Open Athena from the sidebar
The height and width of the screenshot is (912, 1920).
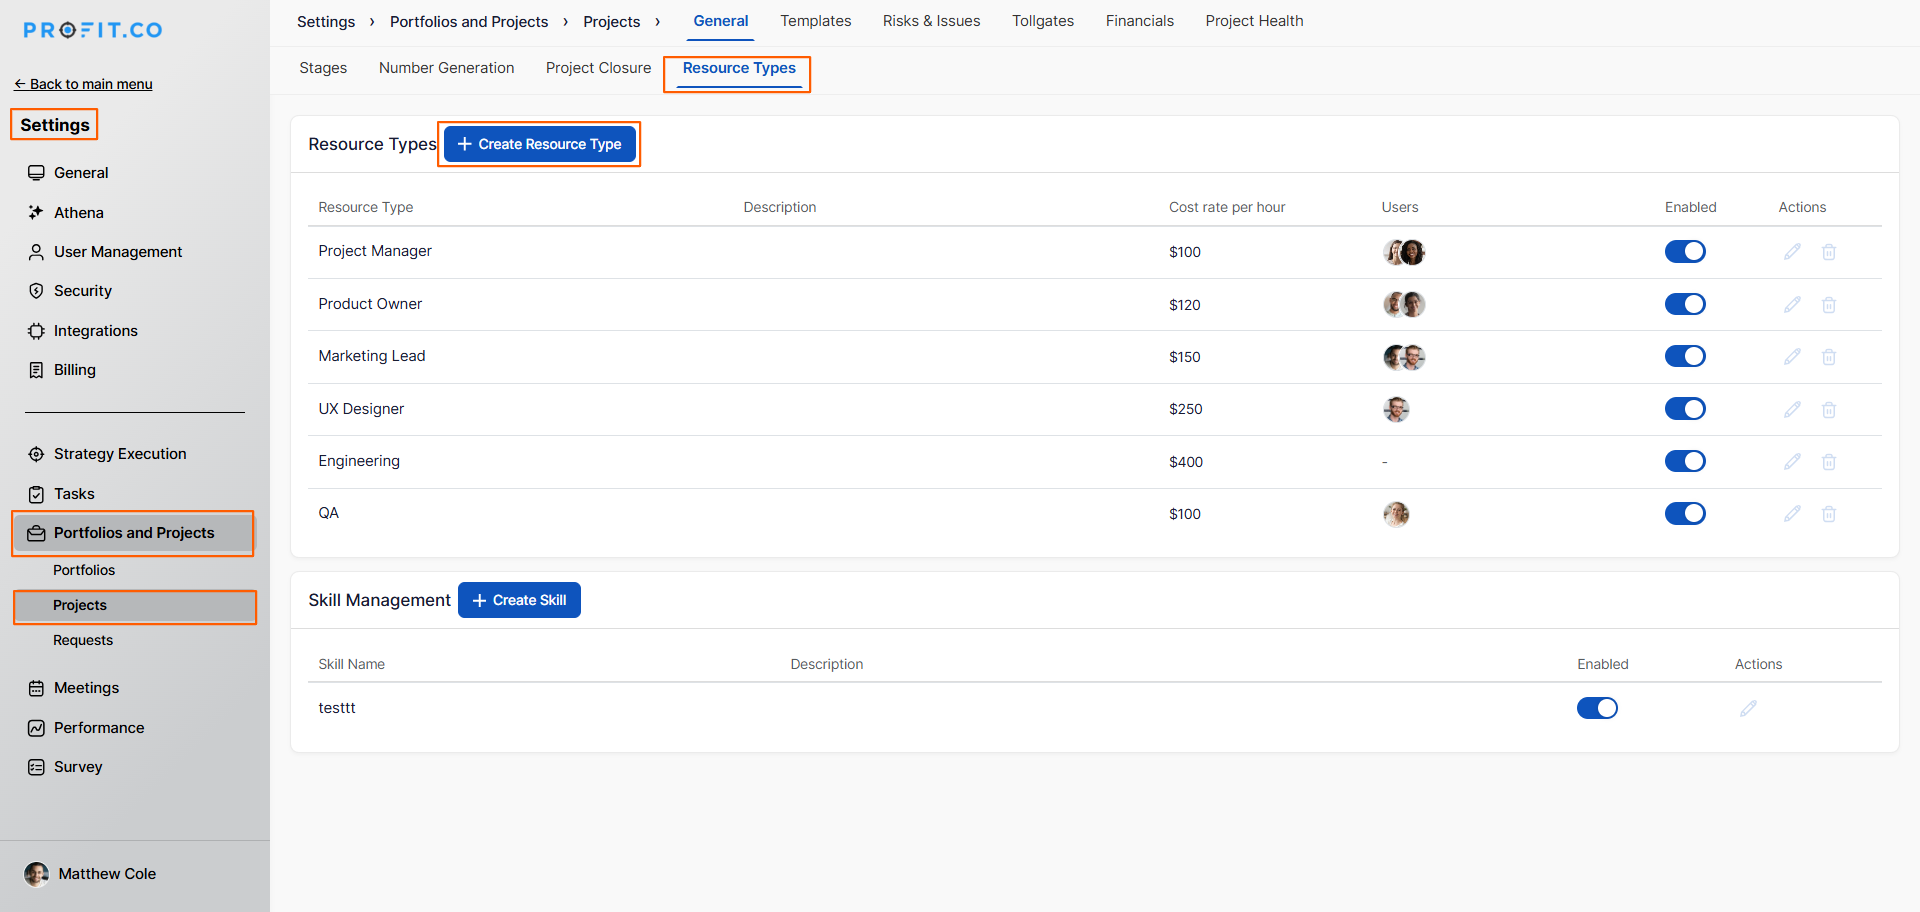[x=78, y=213]
